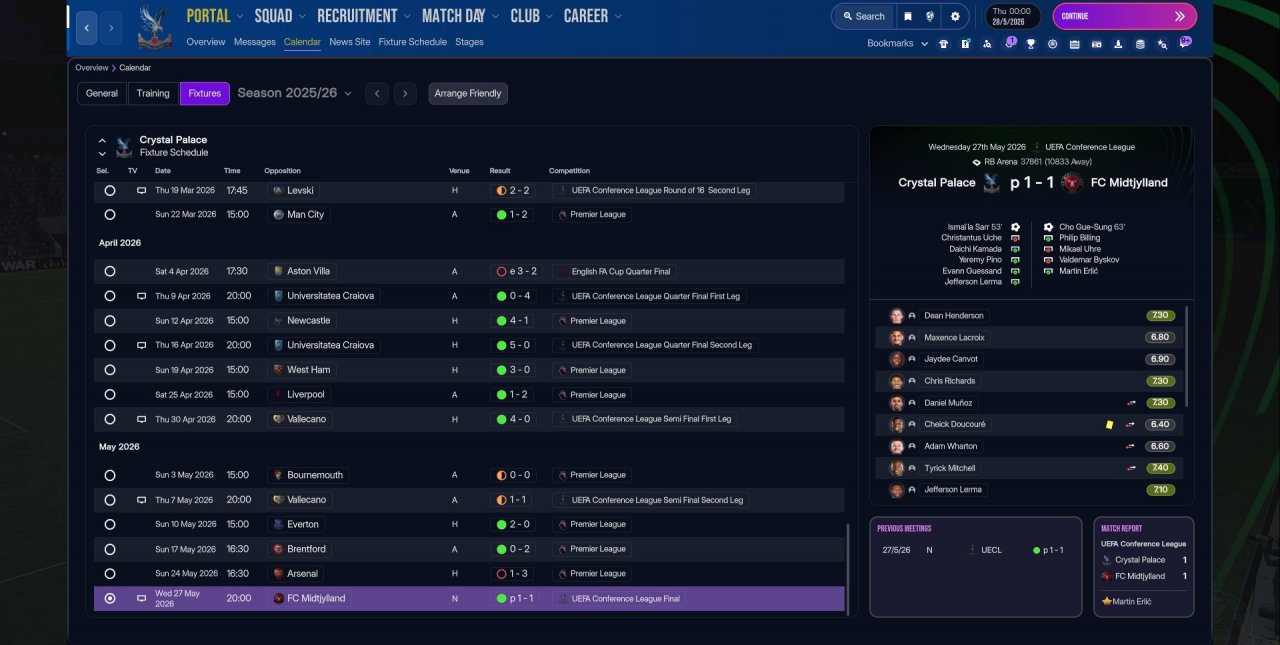
Task: Click the fixtures list scrollbar thumb
Action: point(848,567)
